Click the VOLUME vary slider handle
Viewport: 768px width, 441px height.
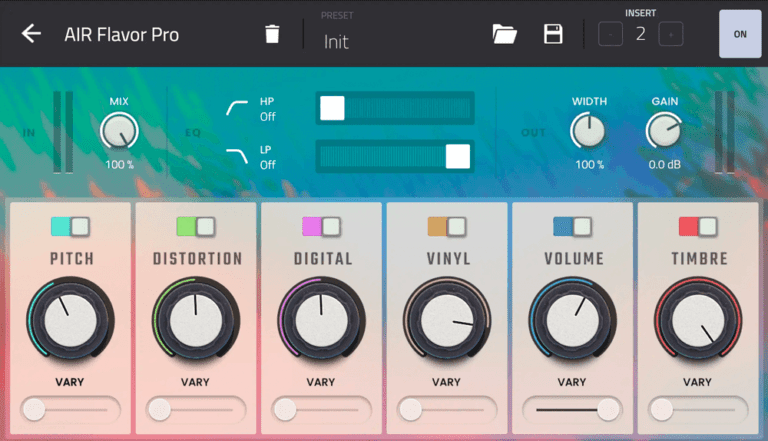606,409
